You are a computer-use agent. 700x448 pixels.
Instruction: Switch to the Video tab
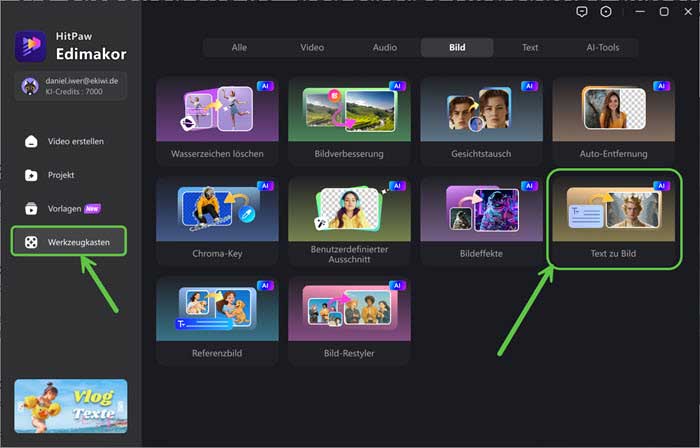312,47
